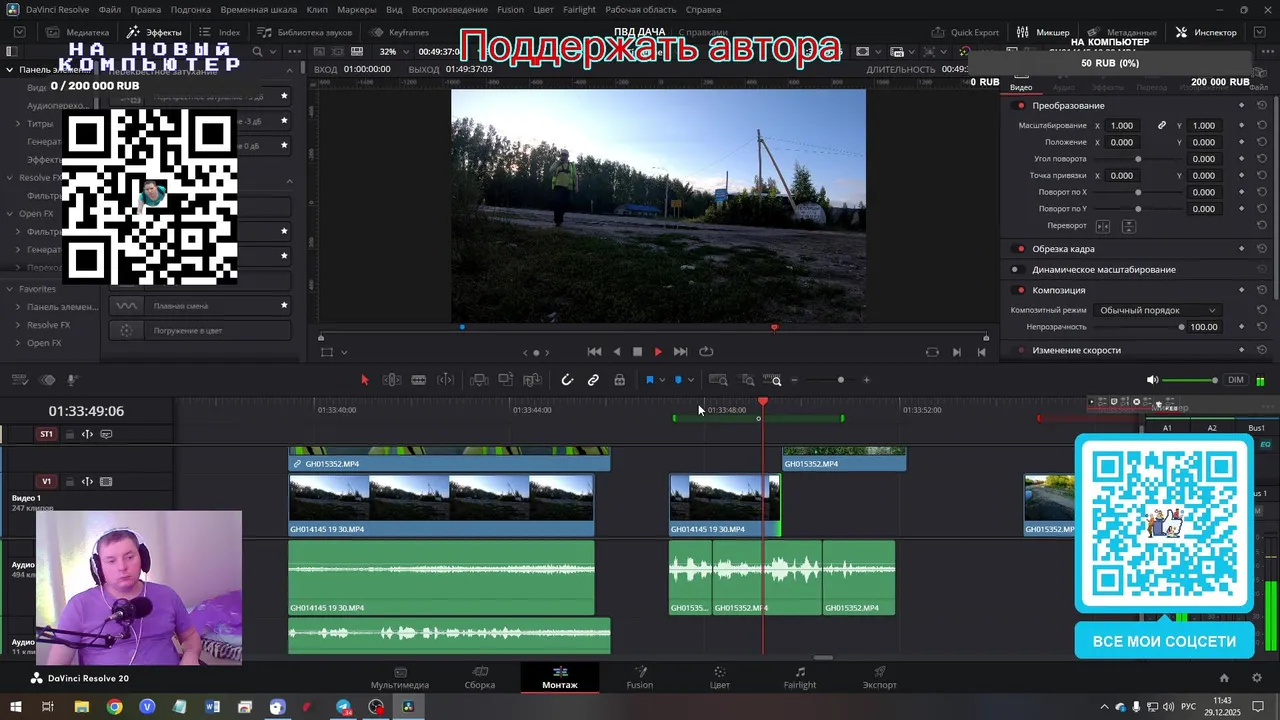Image resolution: width=1280 pixels, height=720 pixels.
Task: Show the Медиатека panel
Action: (x=77, y=32)
